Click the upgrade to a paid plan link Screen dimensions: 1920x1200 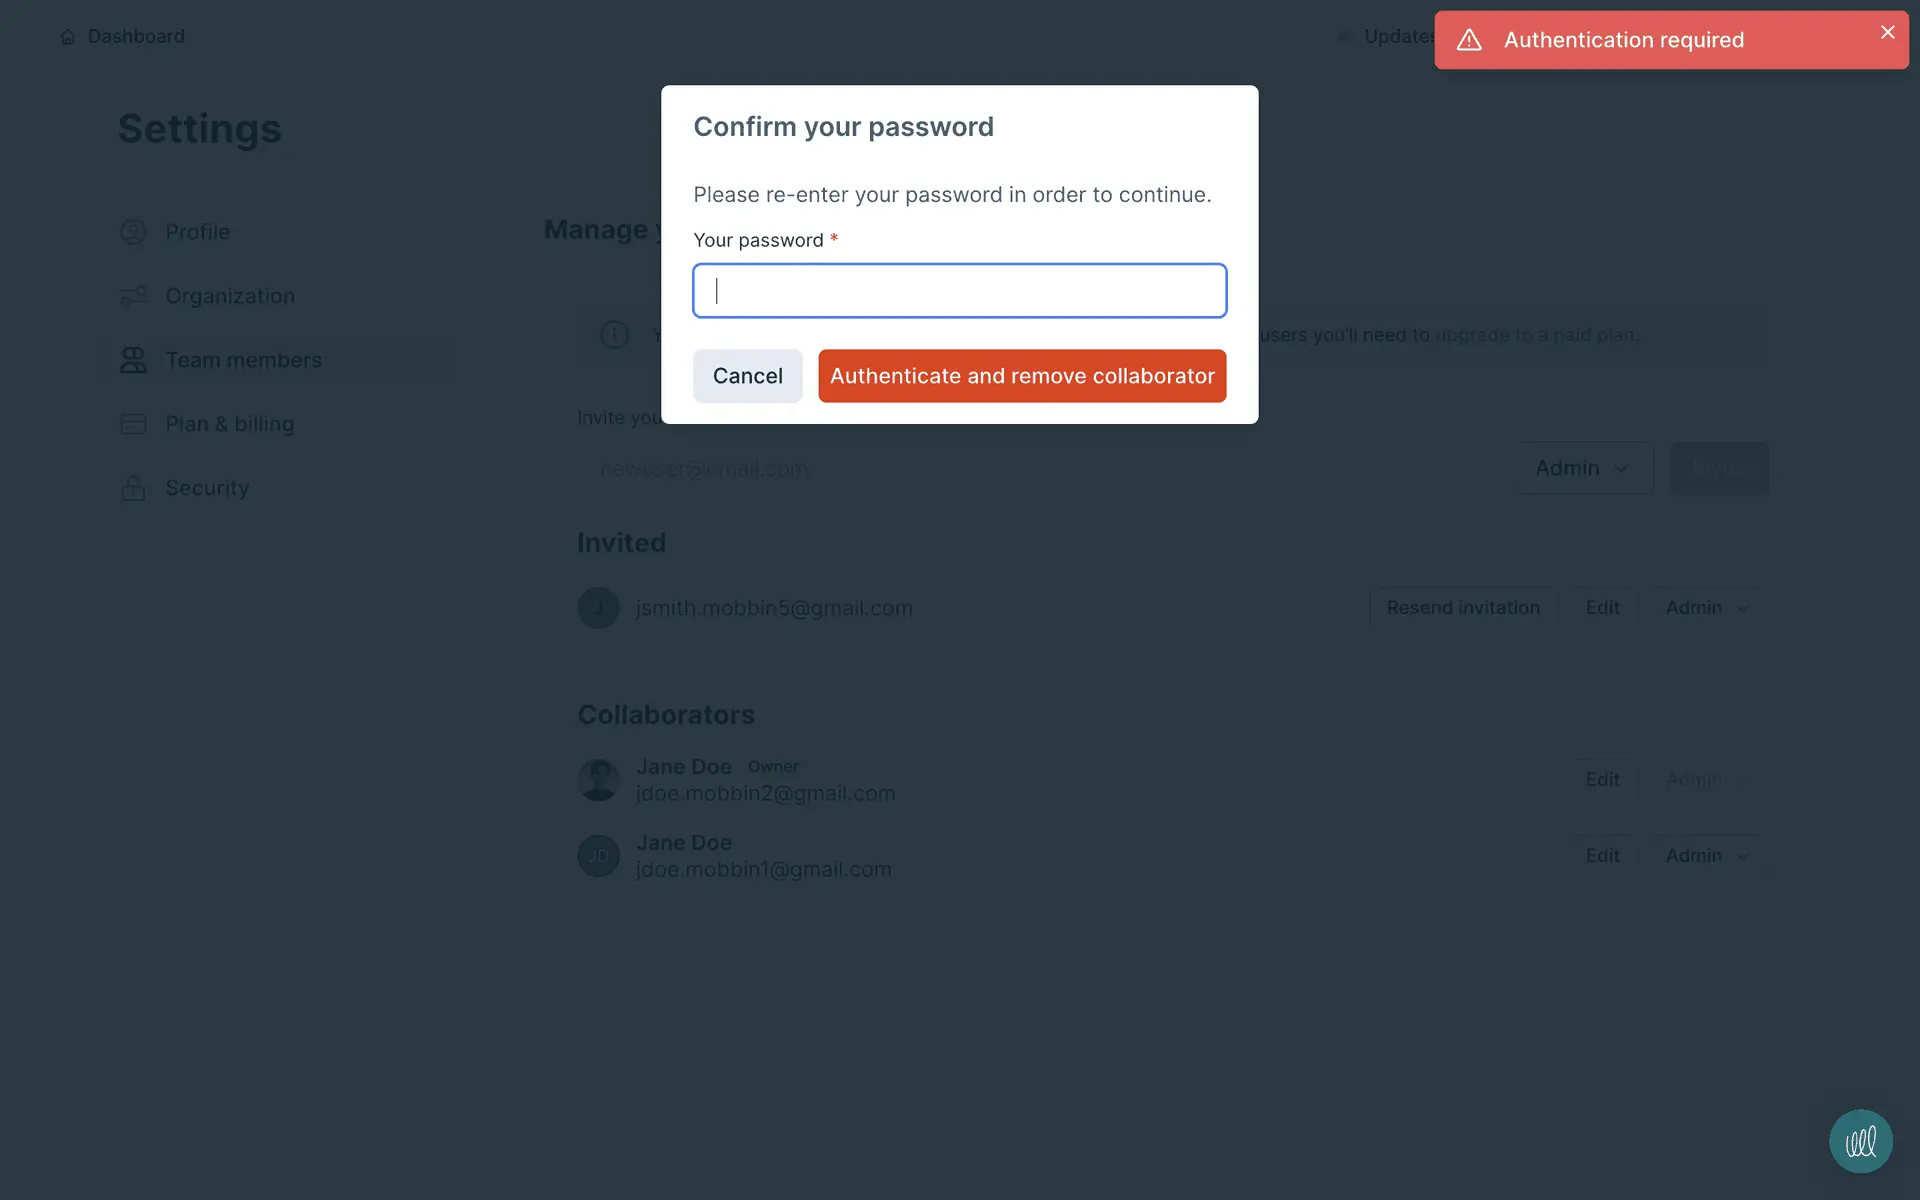[1535, 335]
